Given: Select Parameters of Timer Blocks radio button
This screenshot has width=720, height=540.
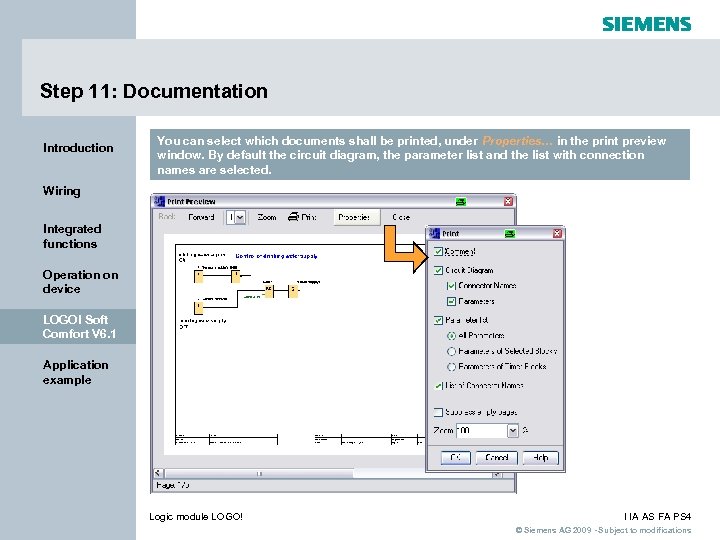Looking at the screenshot, I should click(x=451, y=367).
